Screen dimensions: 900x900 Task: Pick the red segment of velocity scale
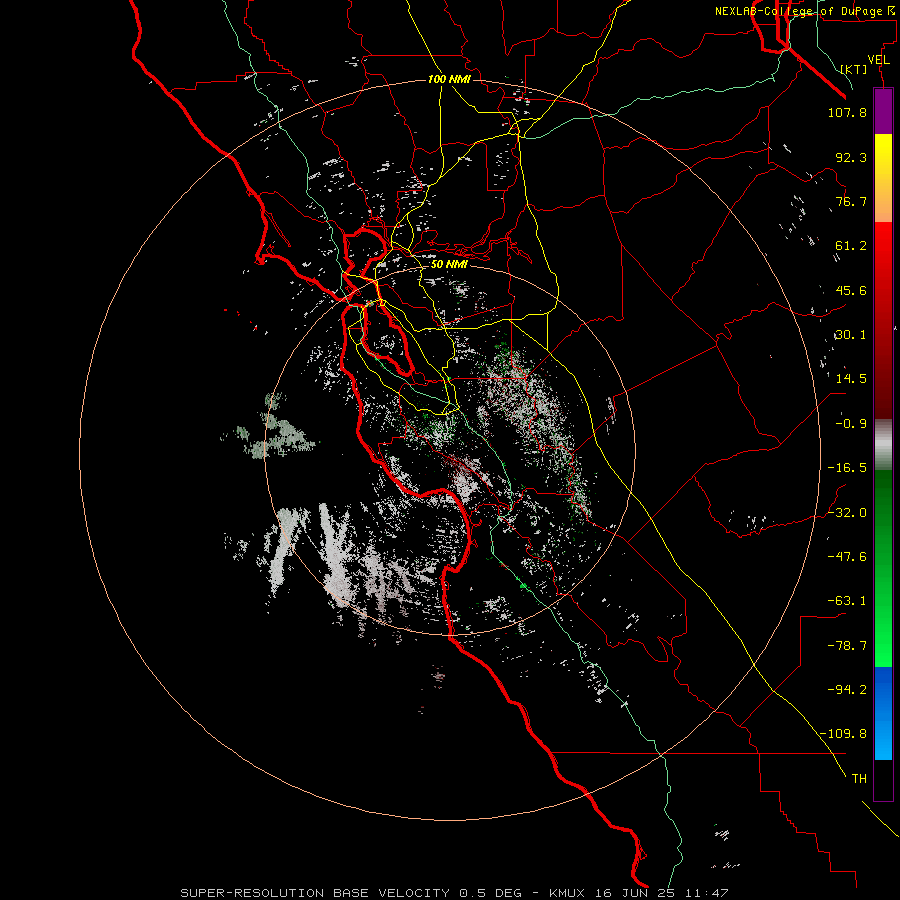pyautogui.click(x=883, y=320)
